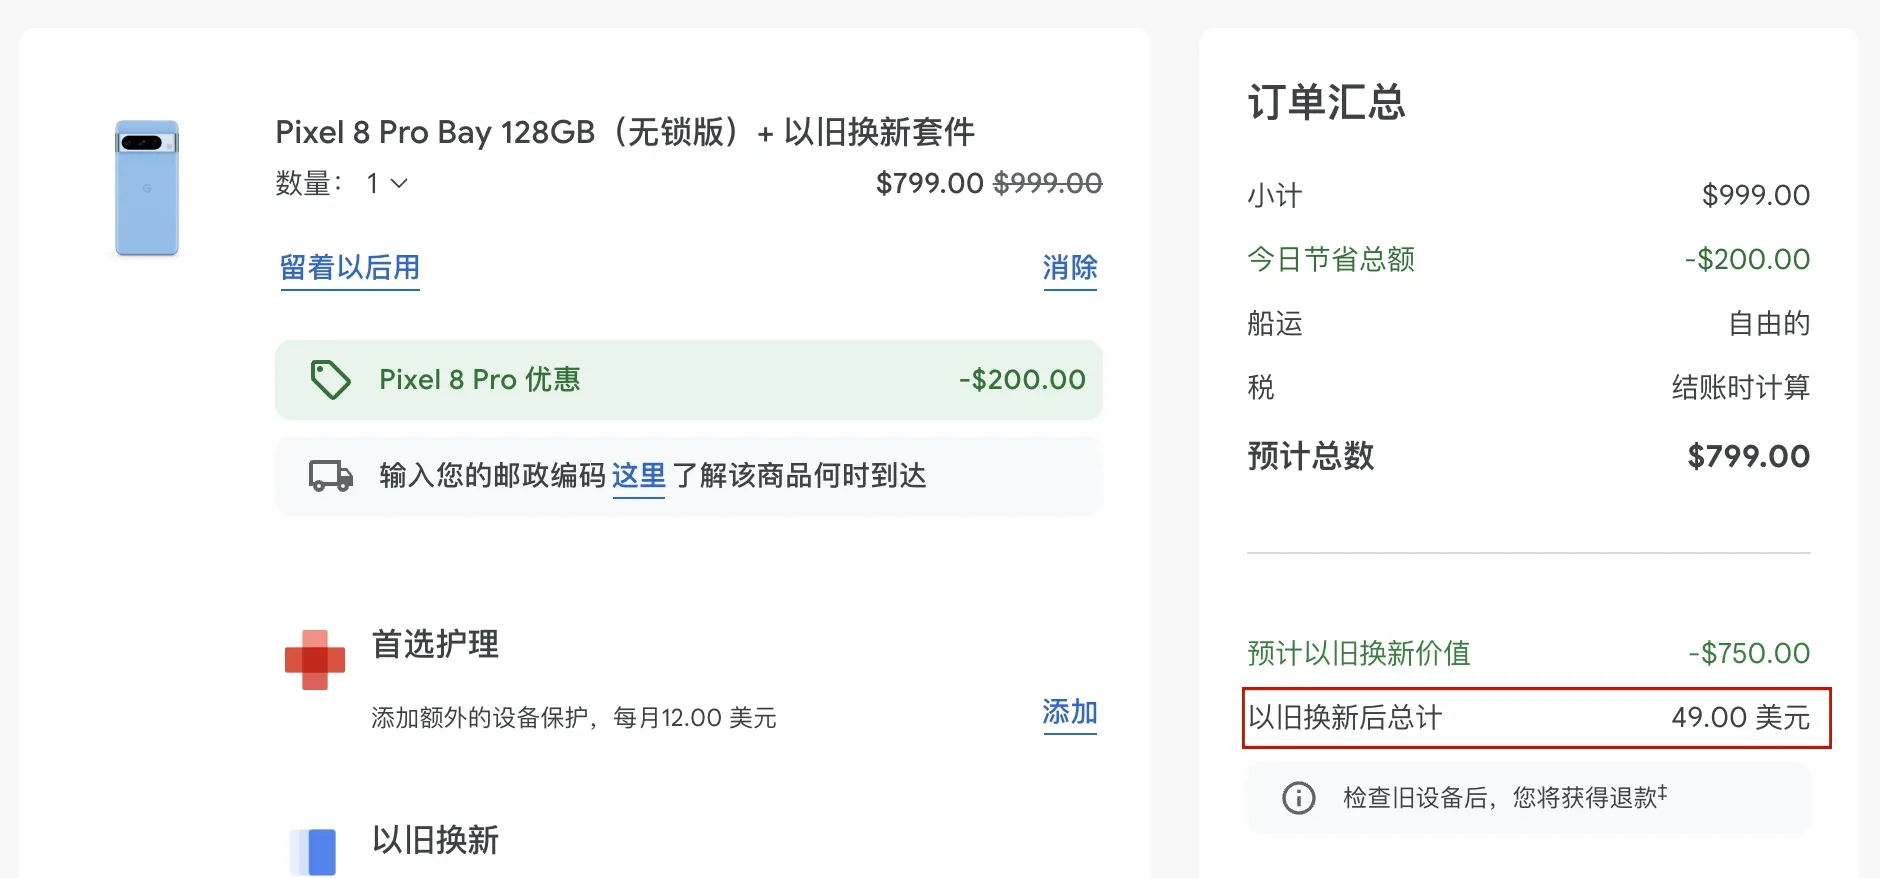Click the $799.00 discounted item price

(x=930, y=183)
